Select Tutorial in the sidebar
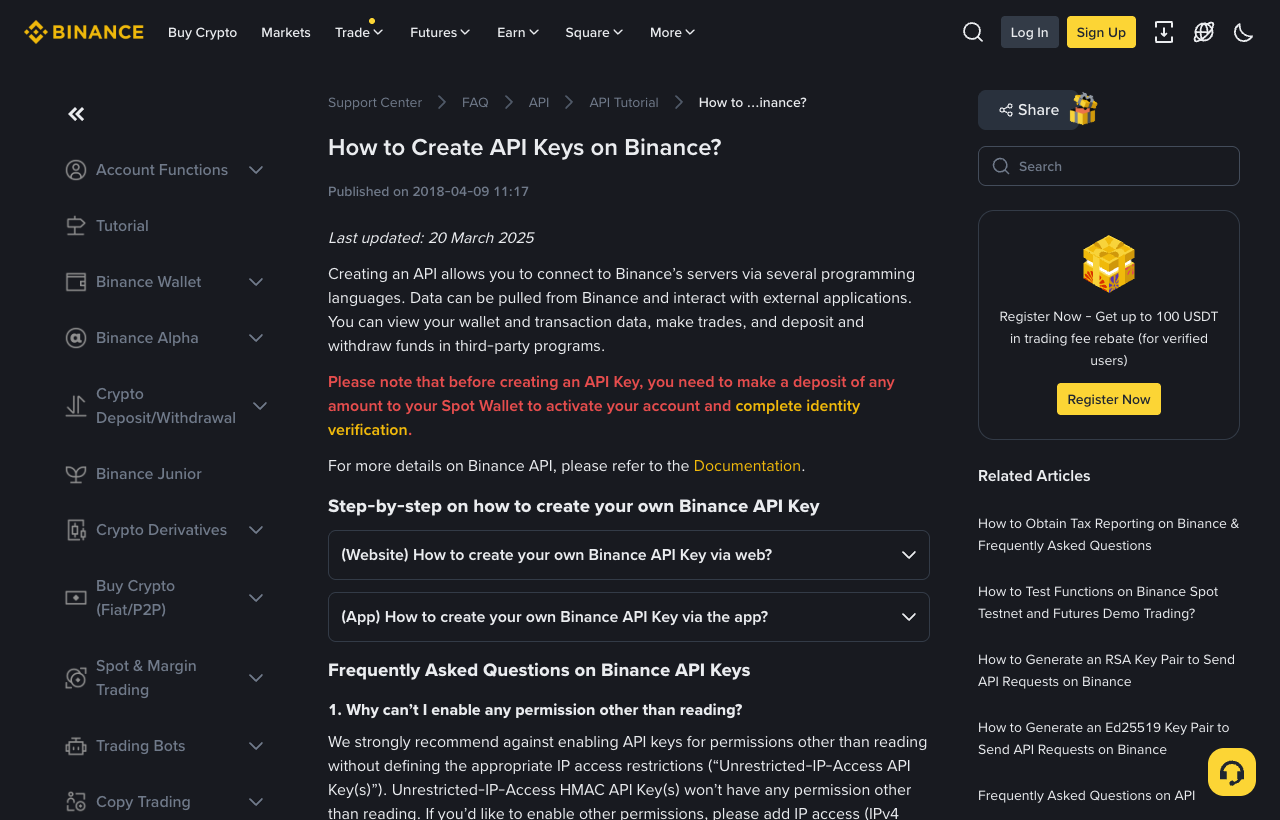Viewport: 1280px width, 820px height. pos(122,226)
